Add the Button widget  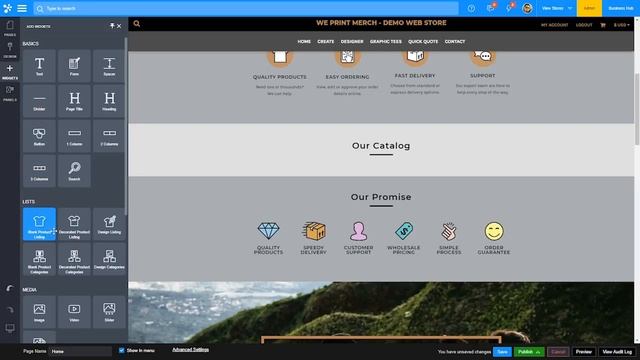pos(39,136)
